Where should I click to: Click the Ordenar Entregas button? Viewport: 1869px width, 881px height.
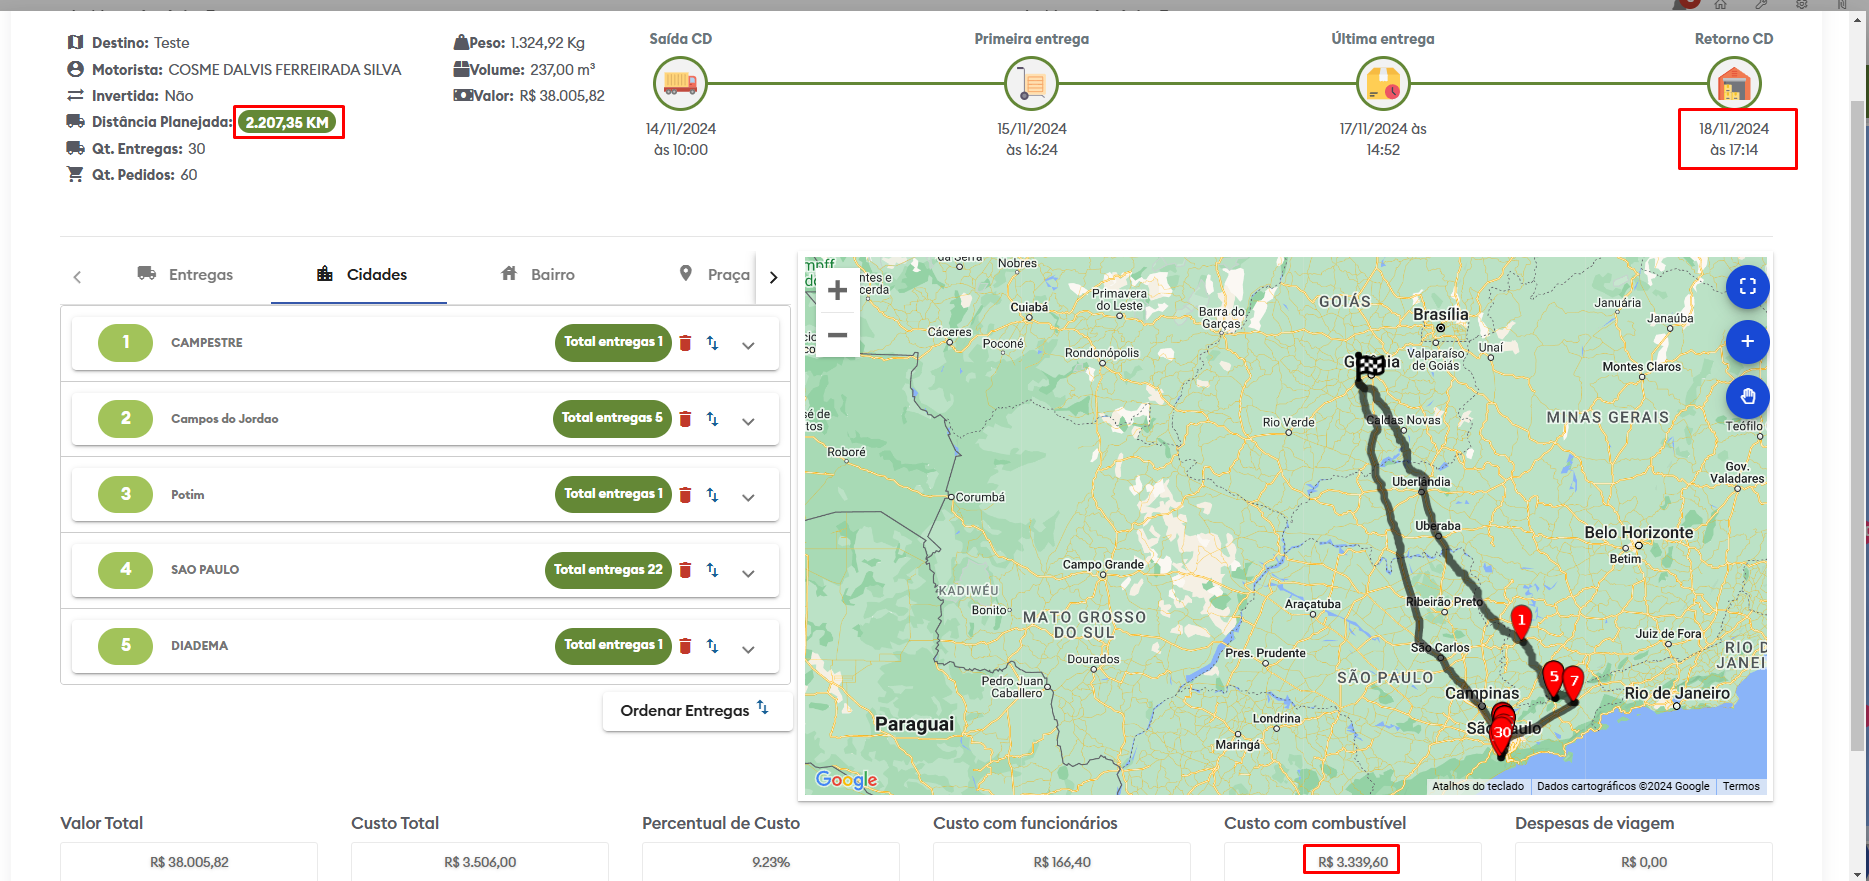point(696,710)
